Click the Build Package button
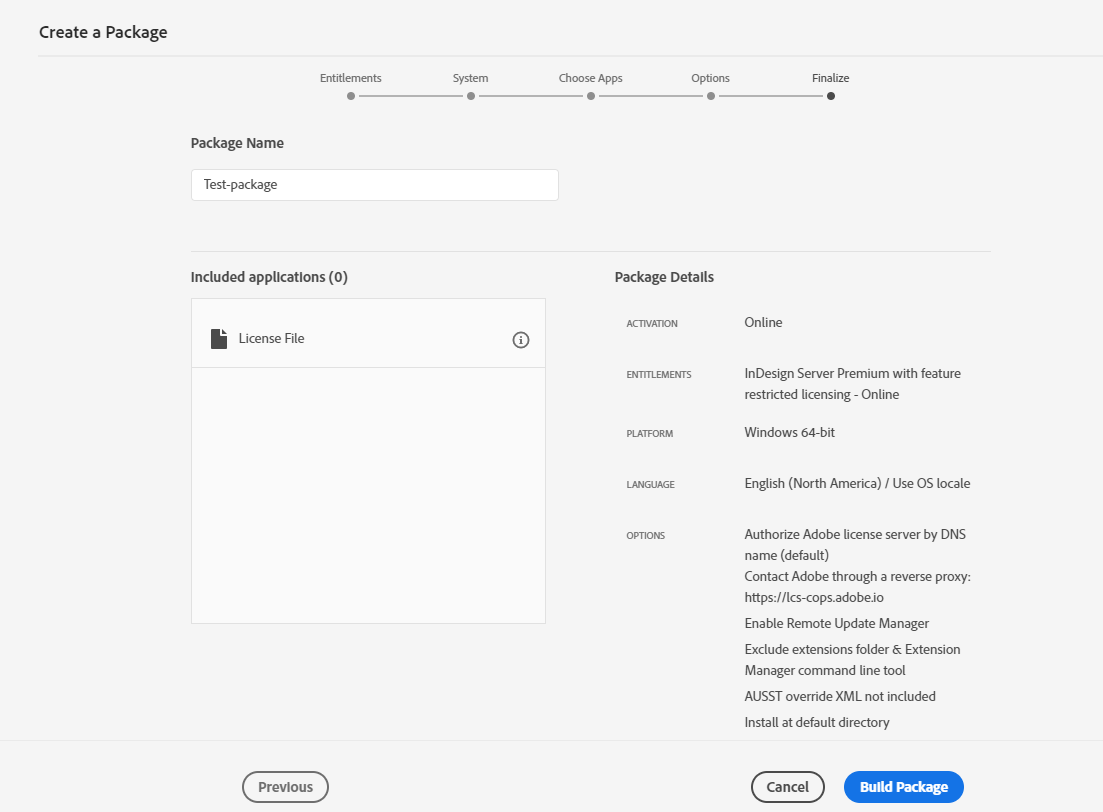 pyautogui.click(x=903, y=787)
